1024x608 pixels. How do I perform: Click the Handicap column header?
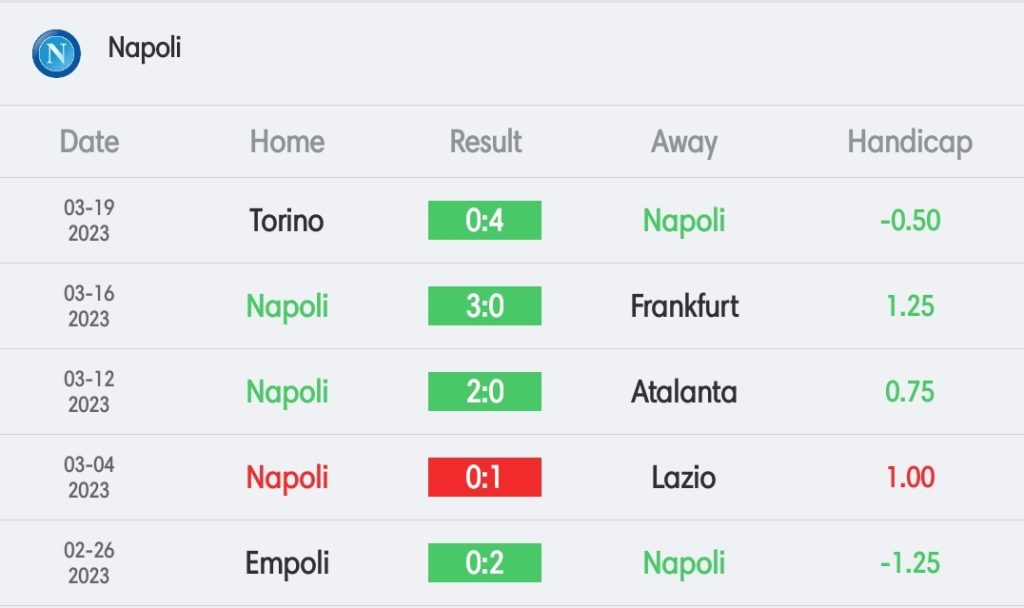910,143
